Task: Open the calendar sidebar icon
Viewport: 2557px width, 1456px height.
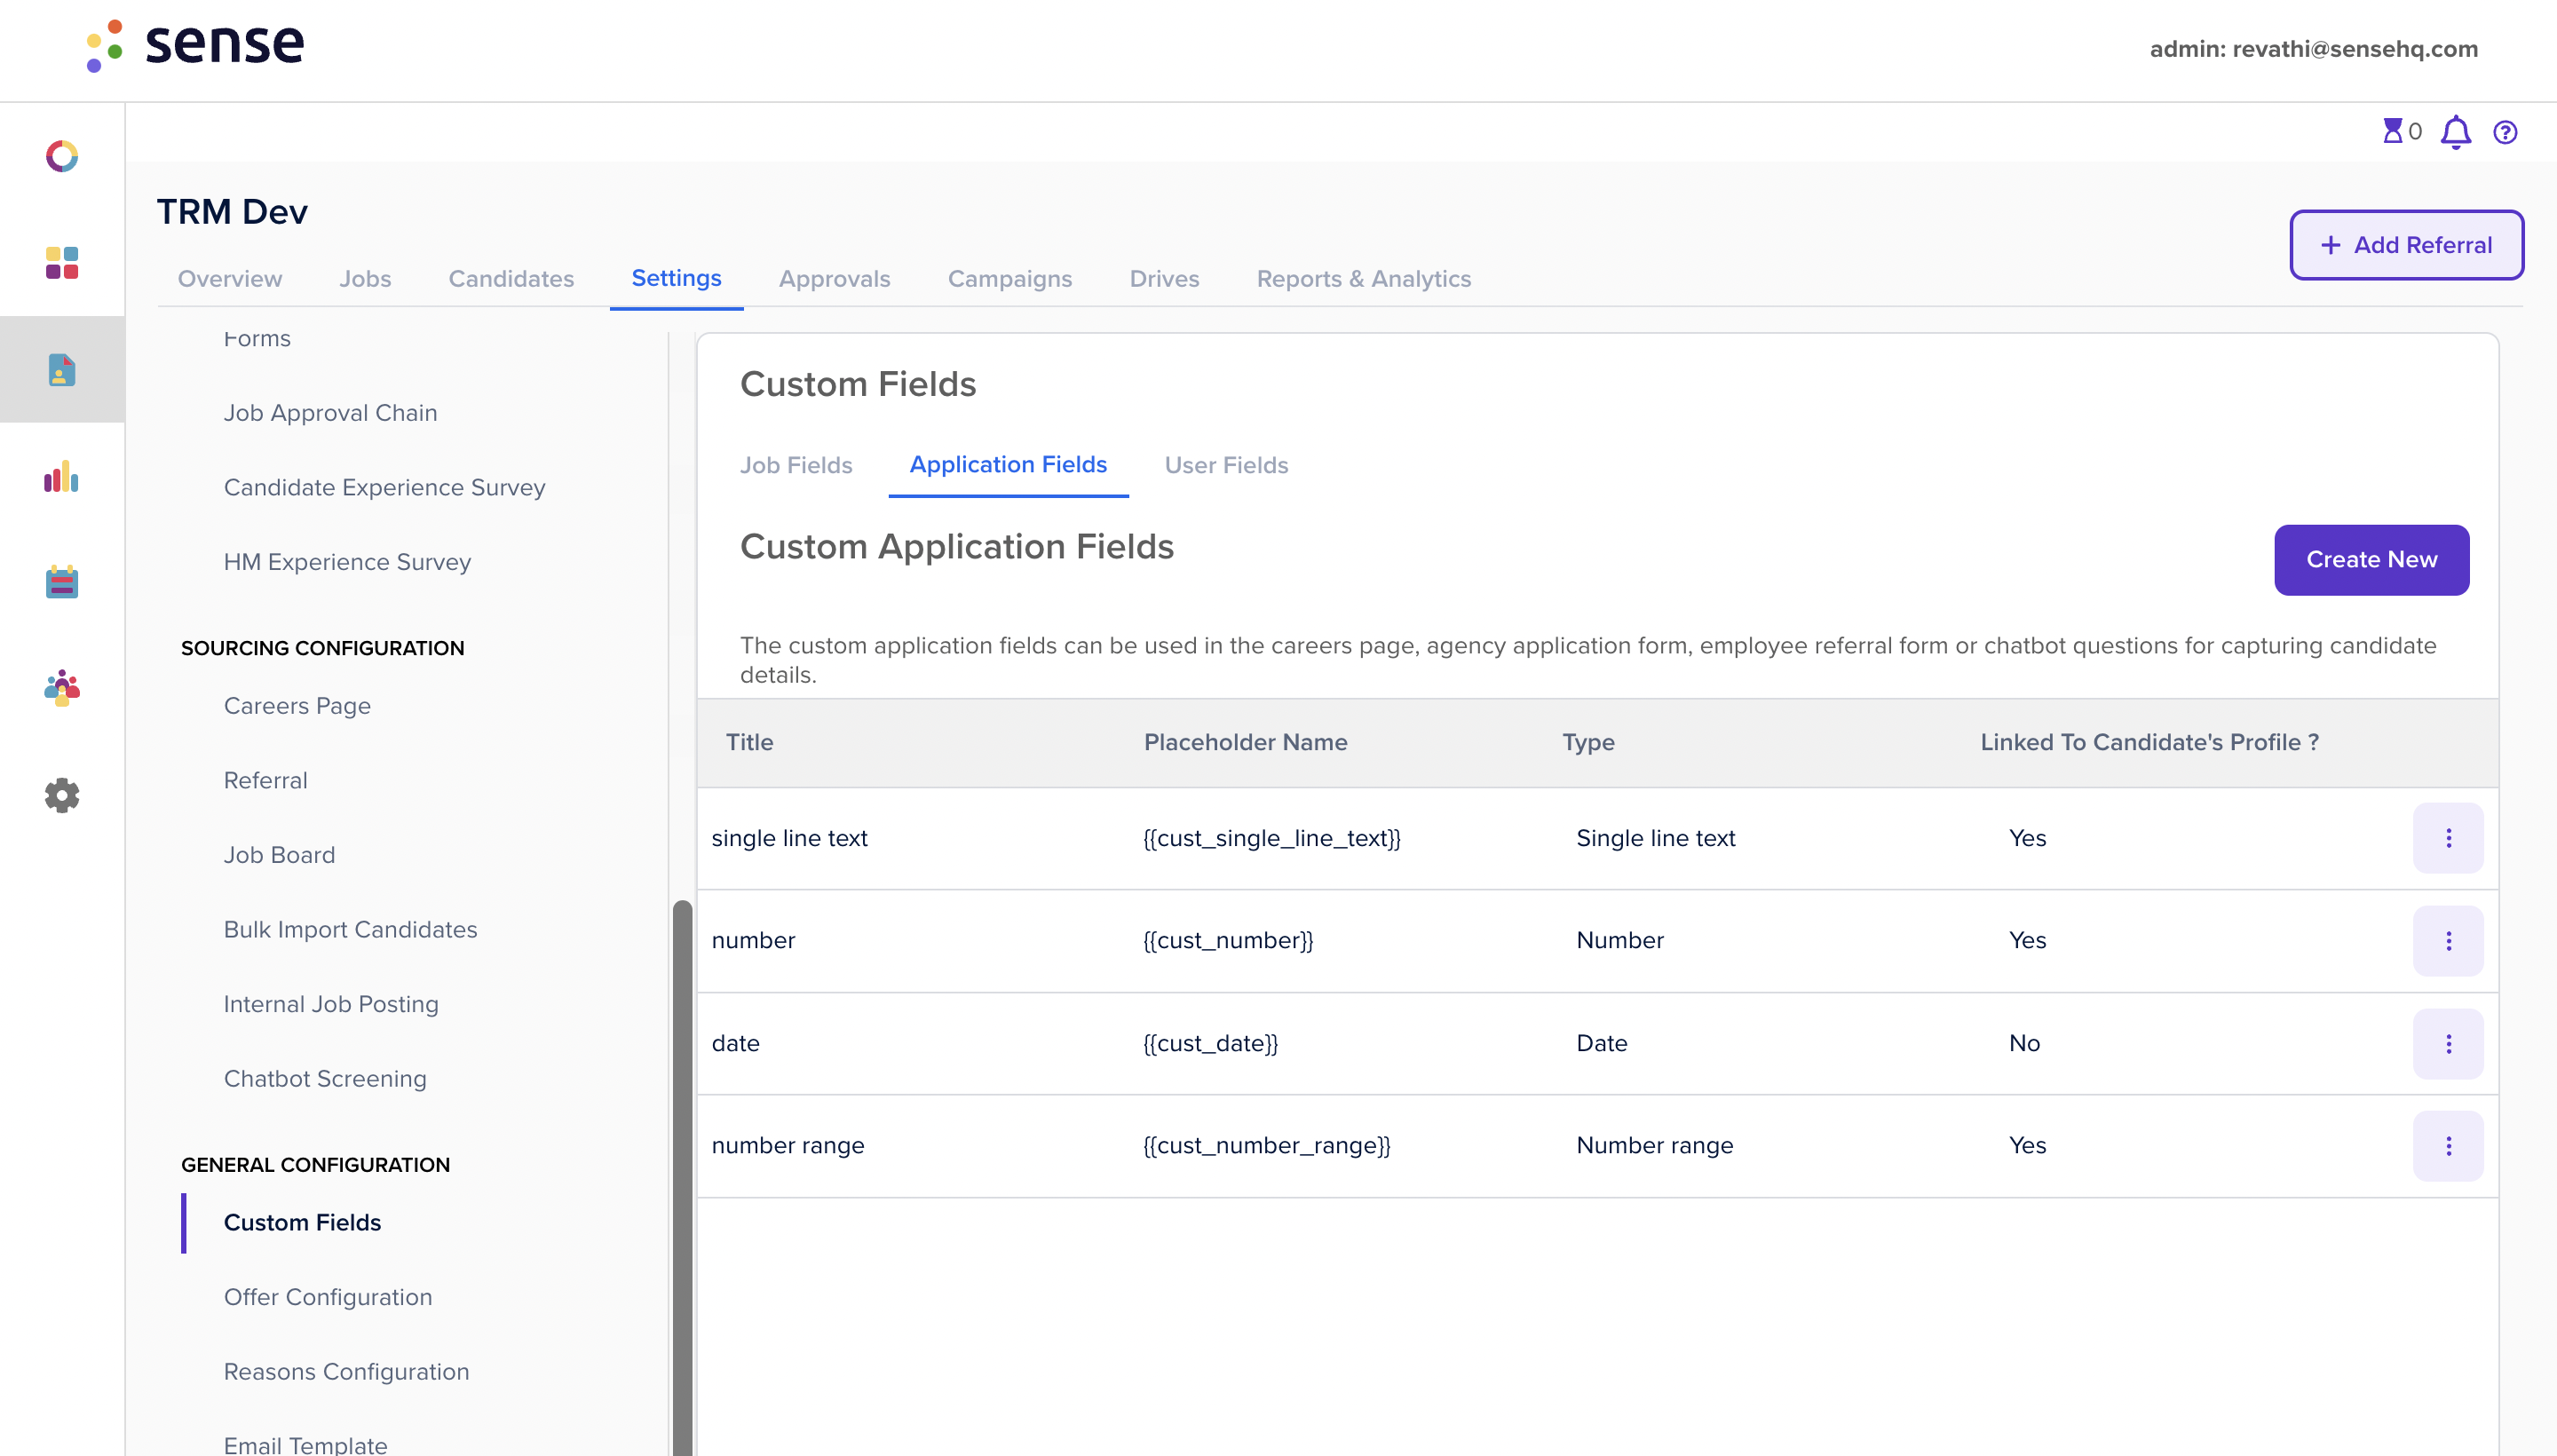Action: 62,582
